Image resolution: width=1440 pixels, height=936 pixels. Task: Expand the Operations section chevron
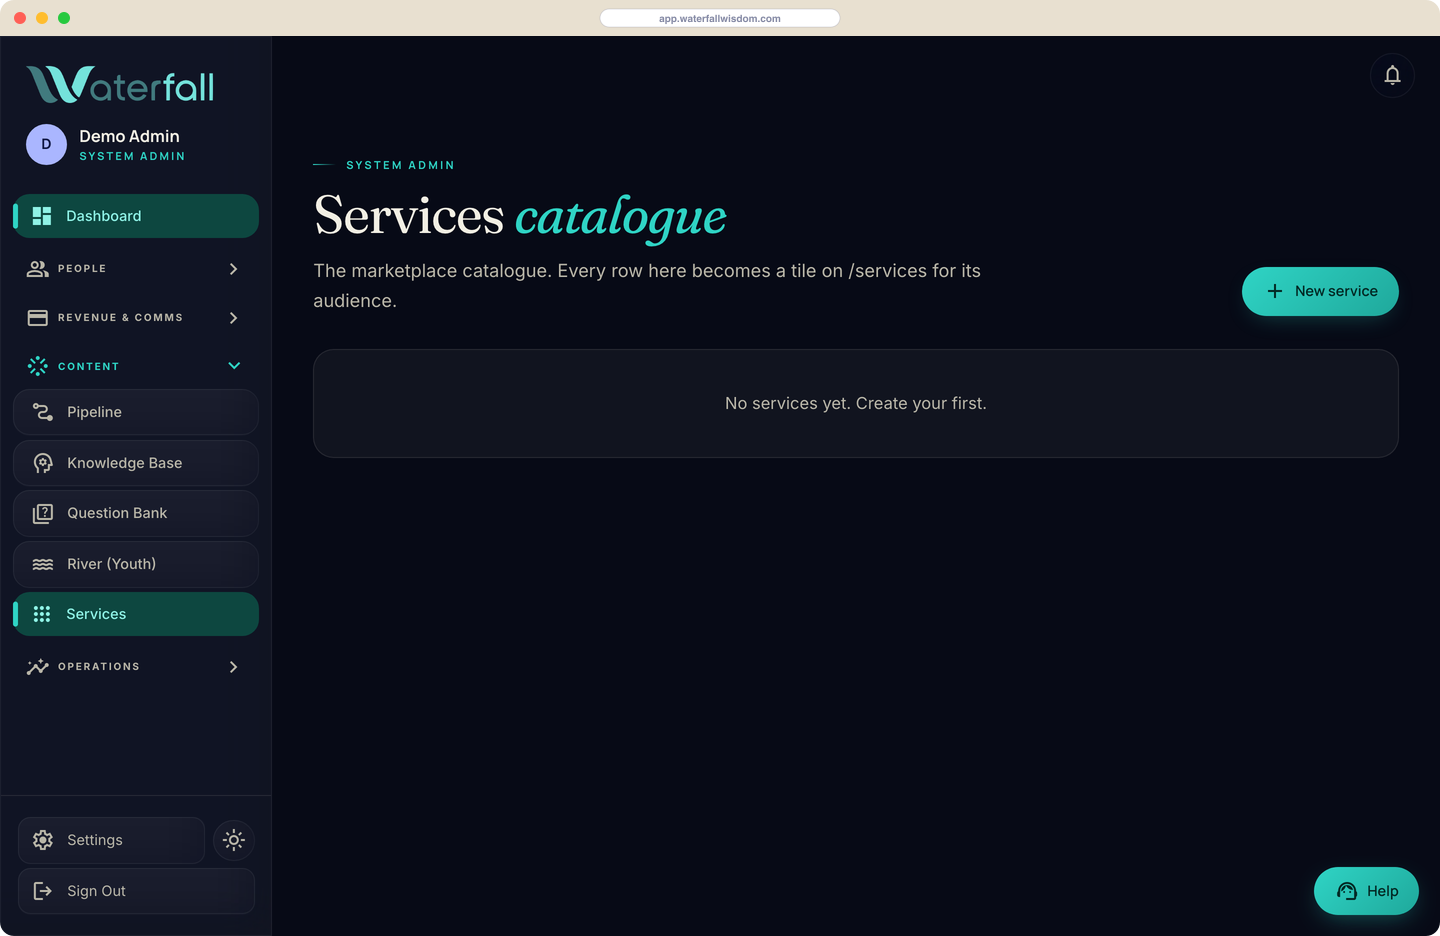(x=233, y=667)
